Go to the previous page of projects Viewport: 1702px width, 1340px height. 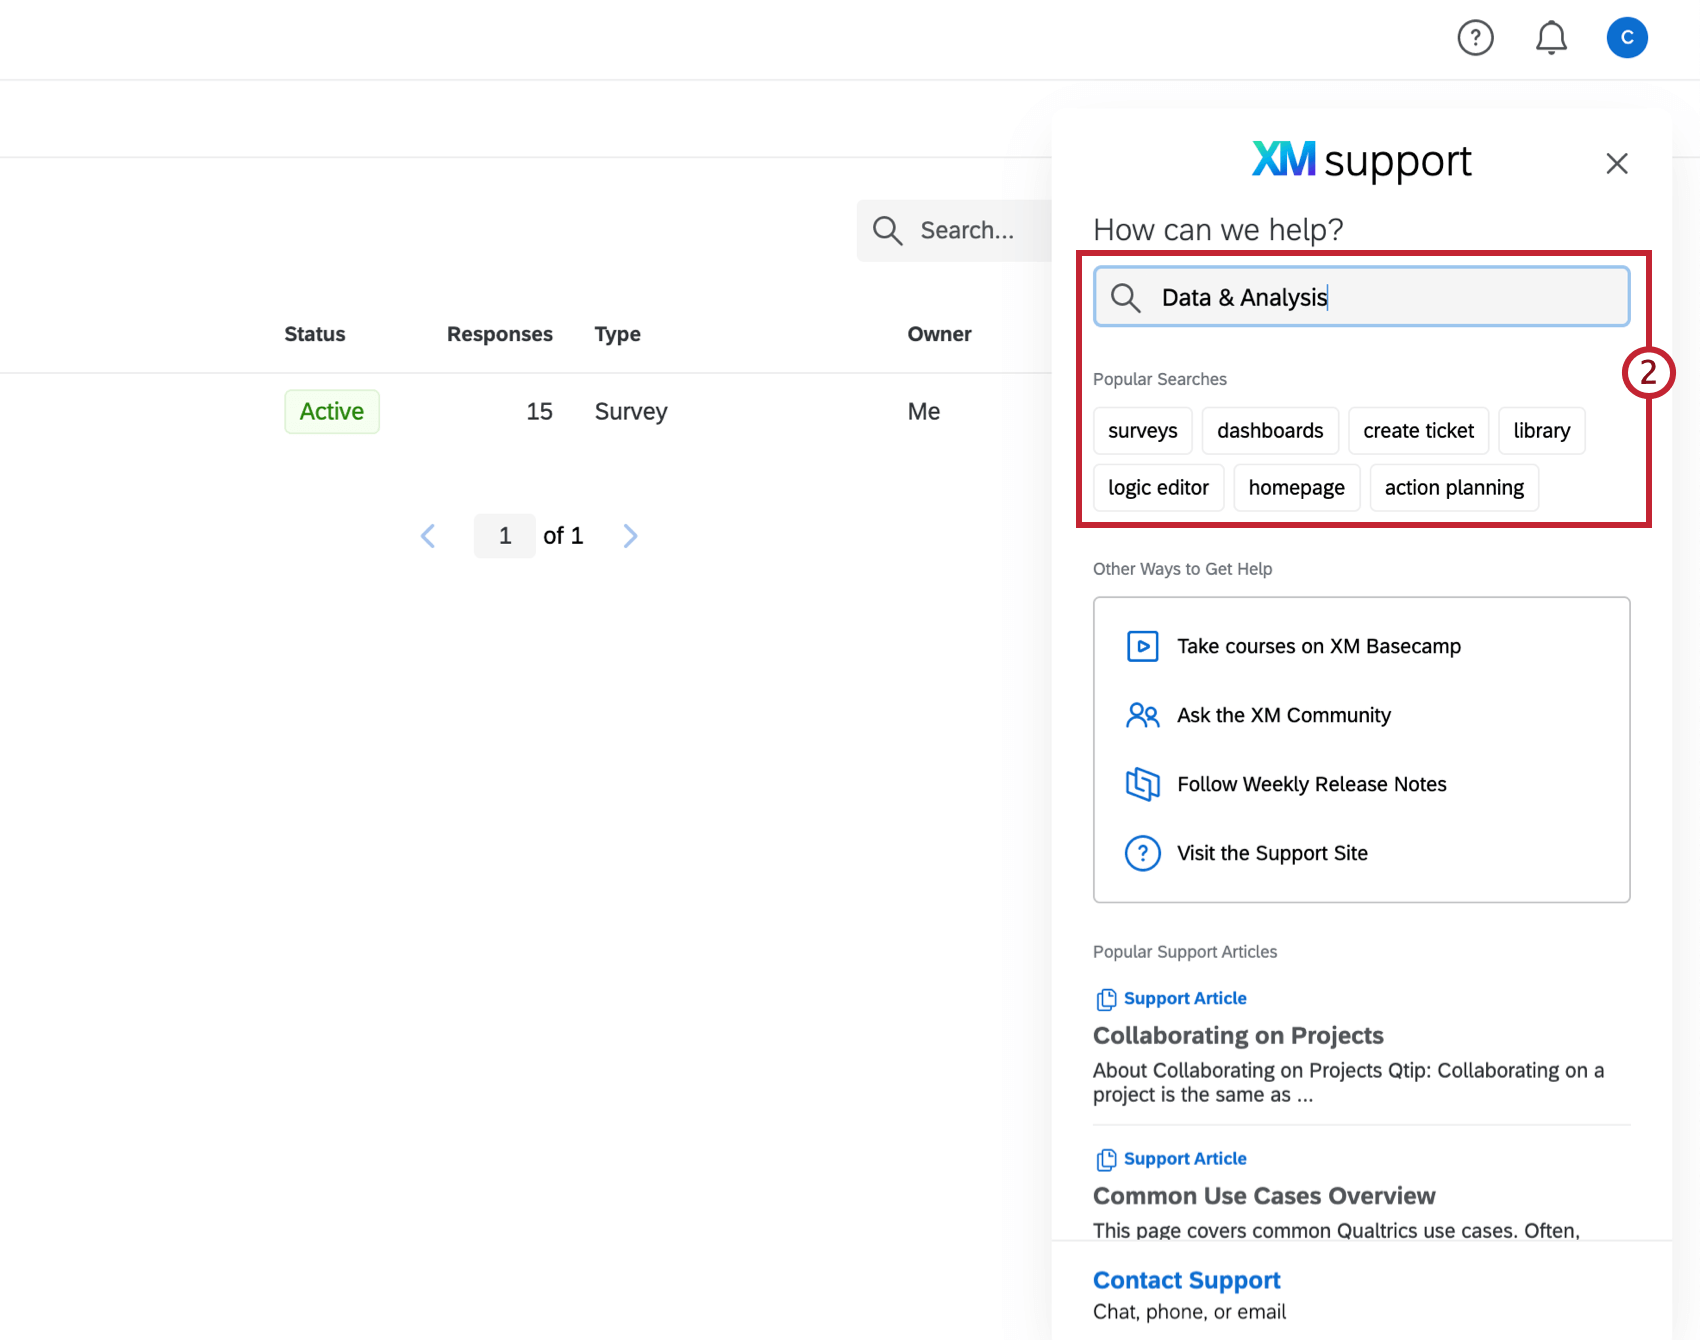428,536
